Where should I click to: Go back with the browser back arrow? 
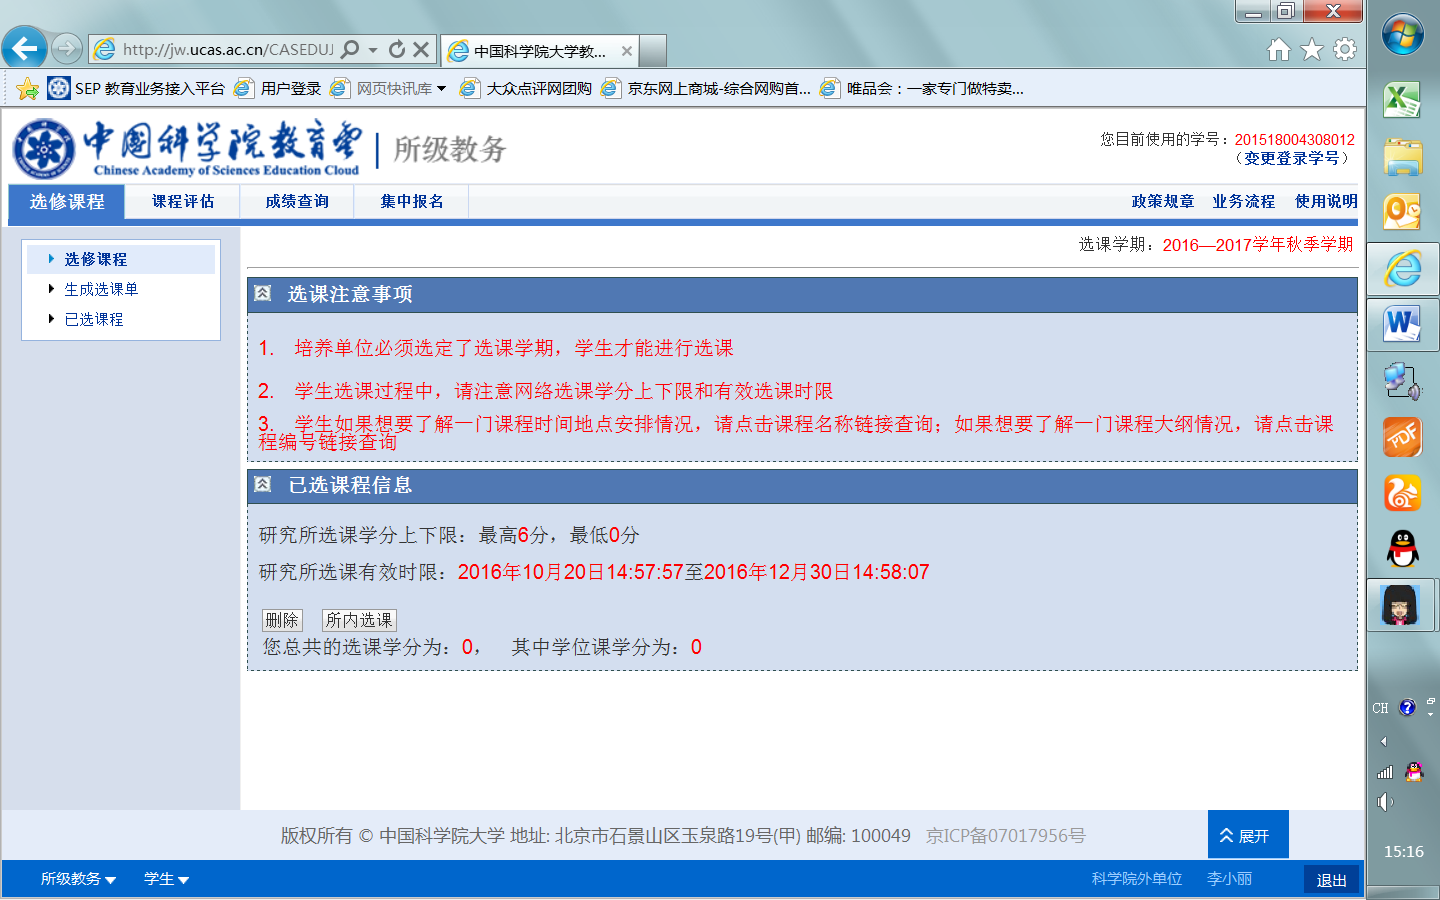24,48
